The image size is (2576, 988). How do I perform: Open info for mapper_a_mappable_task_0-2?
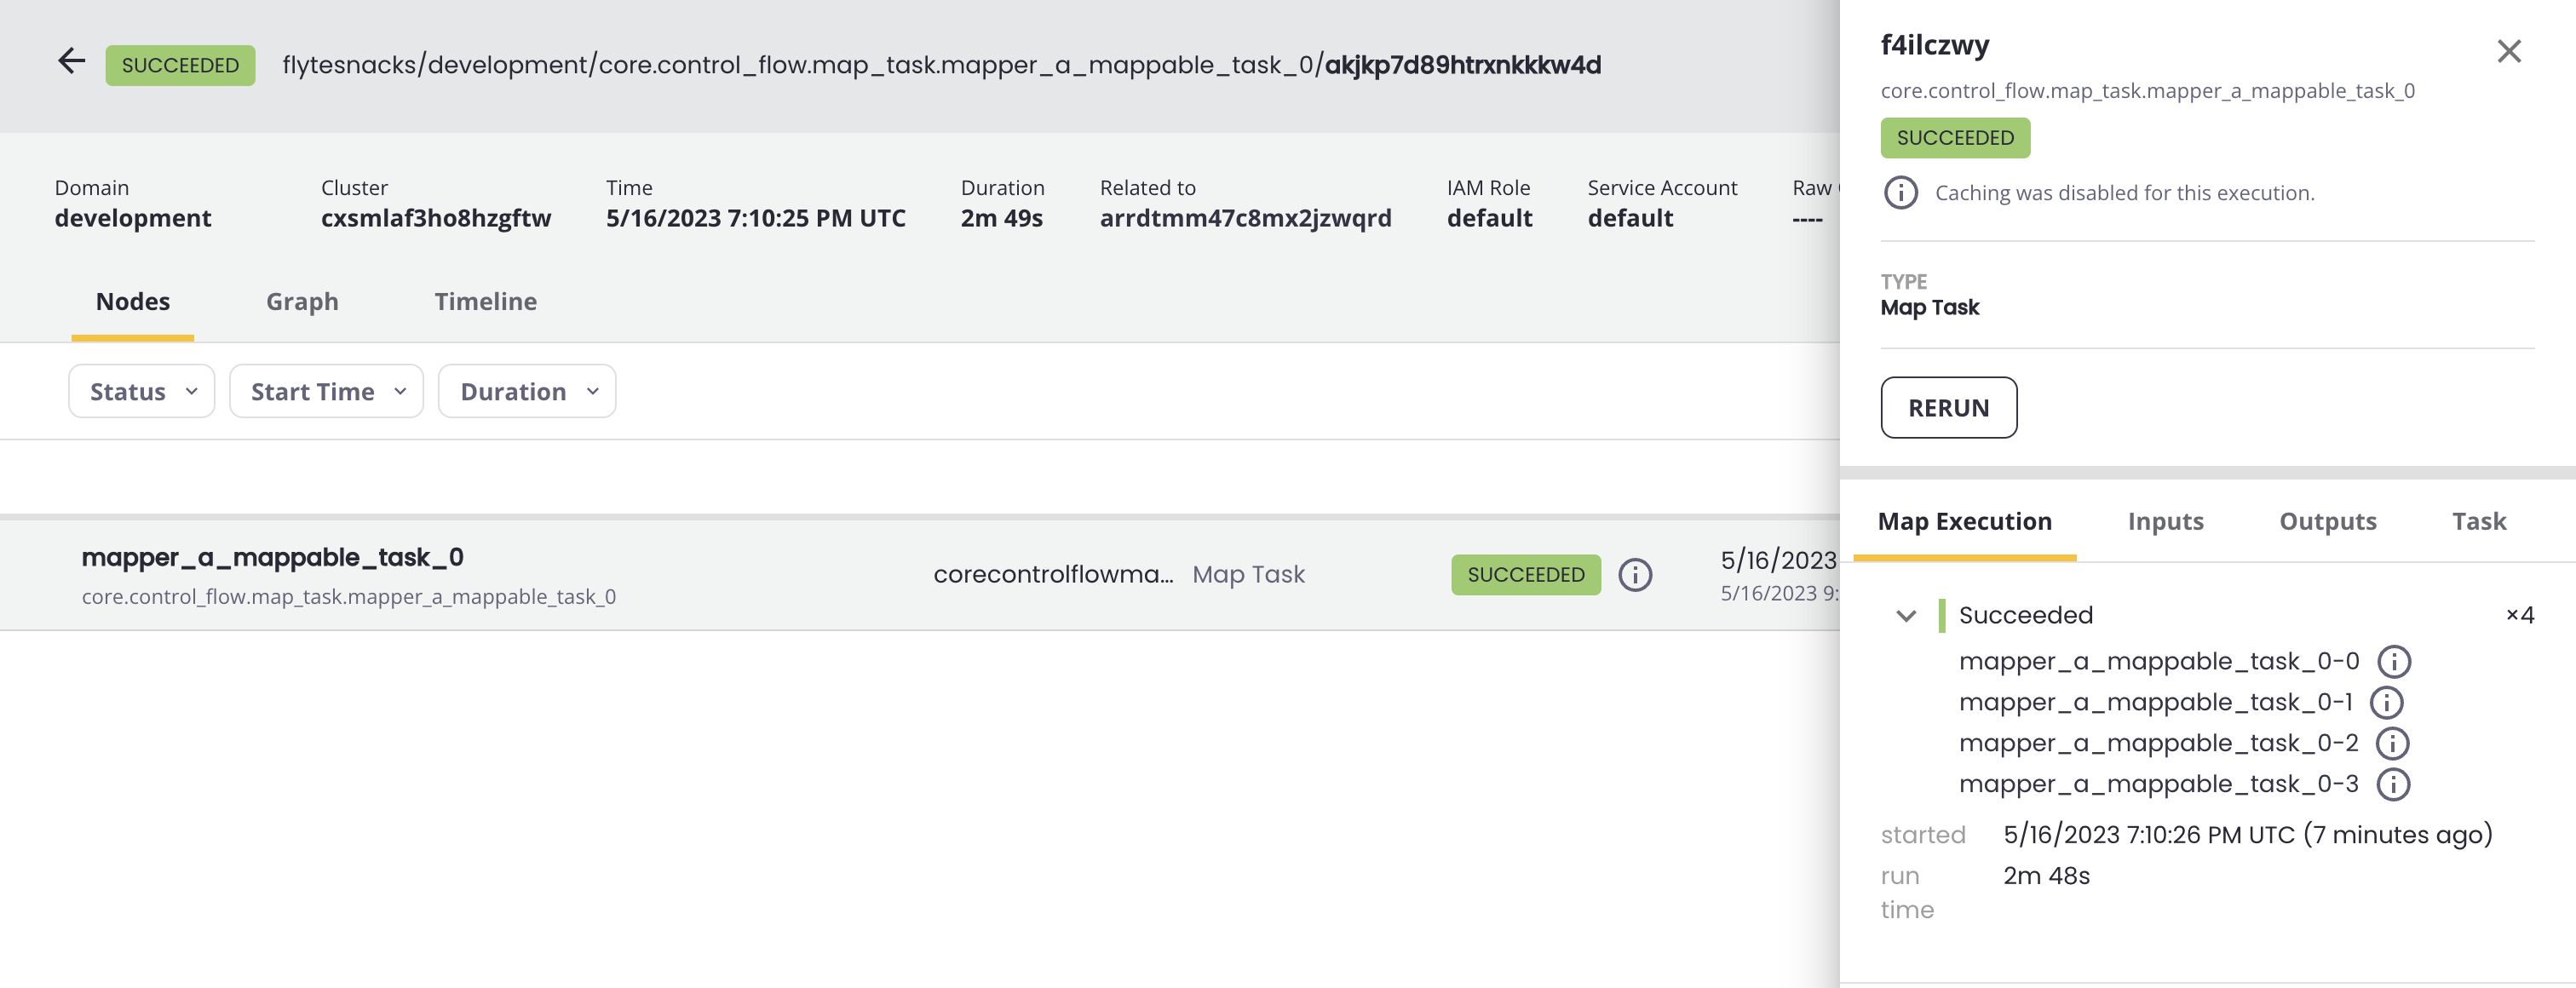[x=2392, y=744]
